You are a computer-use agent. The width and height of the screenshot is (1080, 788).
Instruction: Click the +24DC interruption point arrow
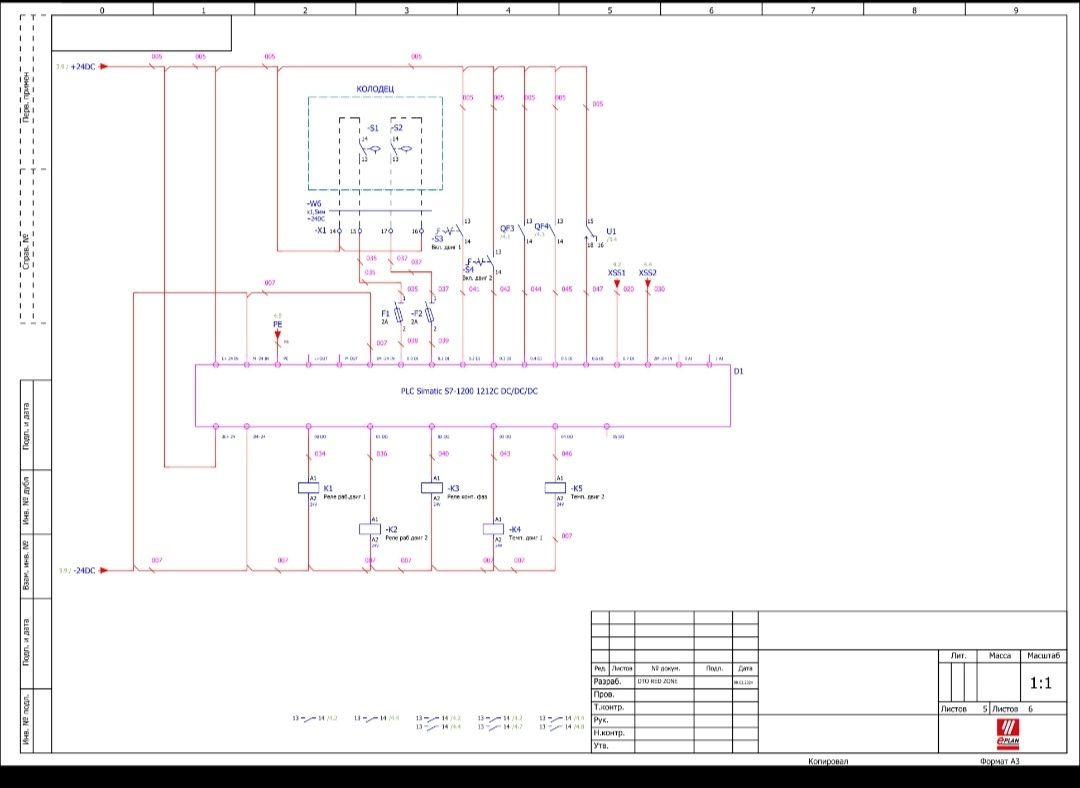[x=104, y=66]
